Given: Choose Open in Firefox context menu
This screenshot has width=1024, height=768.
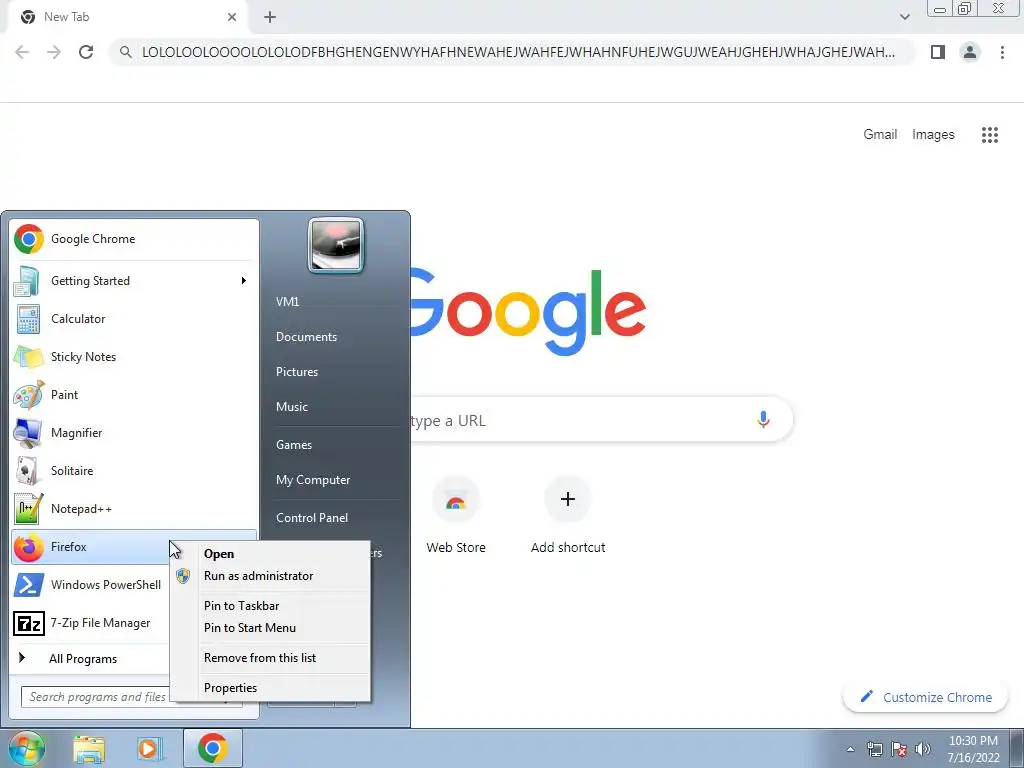Looking at the screenshot, I should point(270,554).
